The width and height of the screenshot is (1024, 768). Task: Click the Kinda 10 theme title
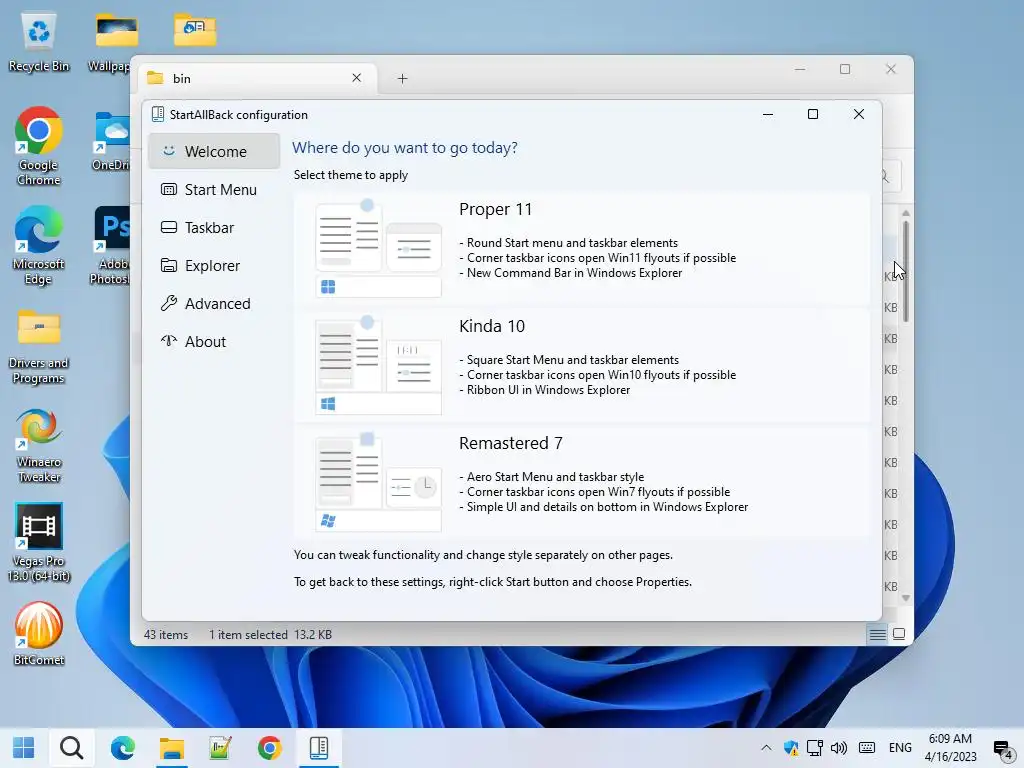click(492, 326)
